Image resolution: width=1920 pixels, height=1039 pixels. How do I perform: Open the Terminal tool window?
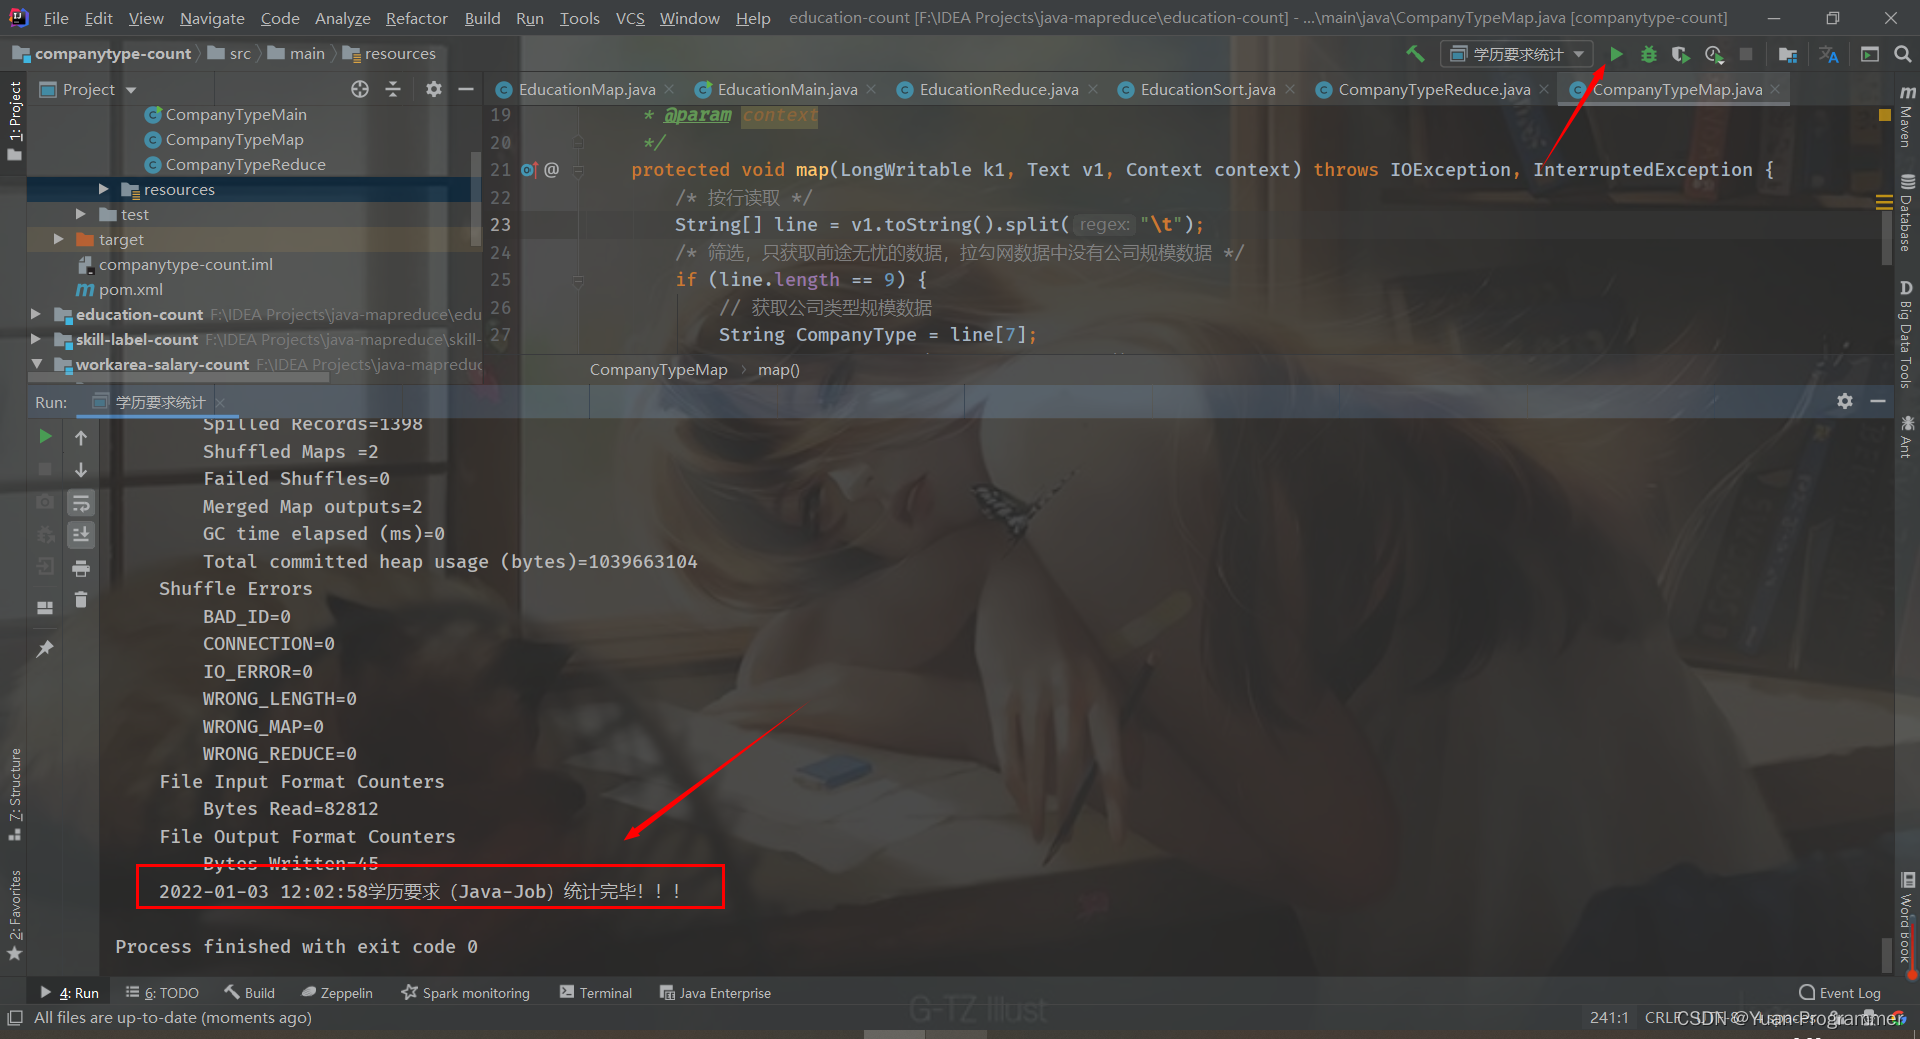(596, 993)
